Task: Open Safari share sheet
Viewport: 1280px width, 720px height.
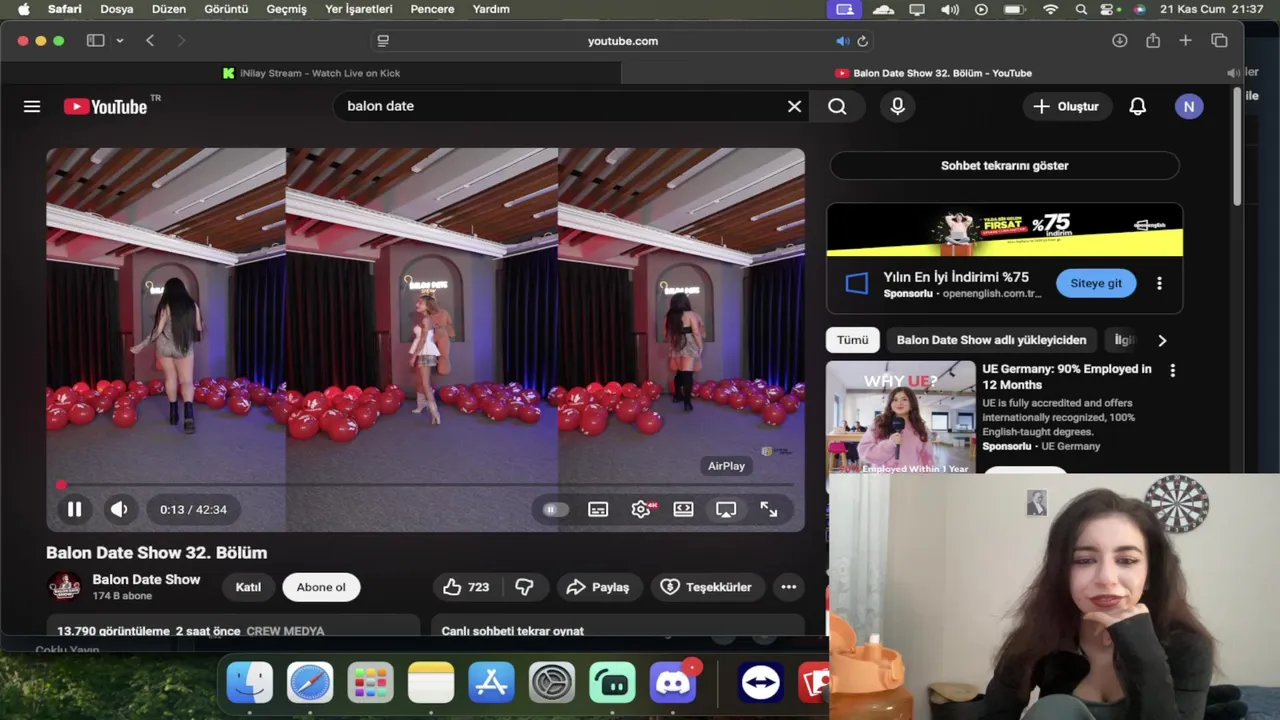Action: (1153, 41)
